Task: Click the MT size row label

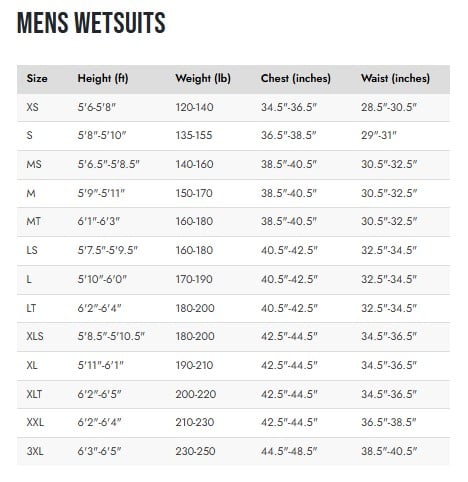Action: tap(34, 221)
